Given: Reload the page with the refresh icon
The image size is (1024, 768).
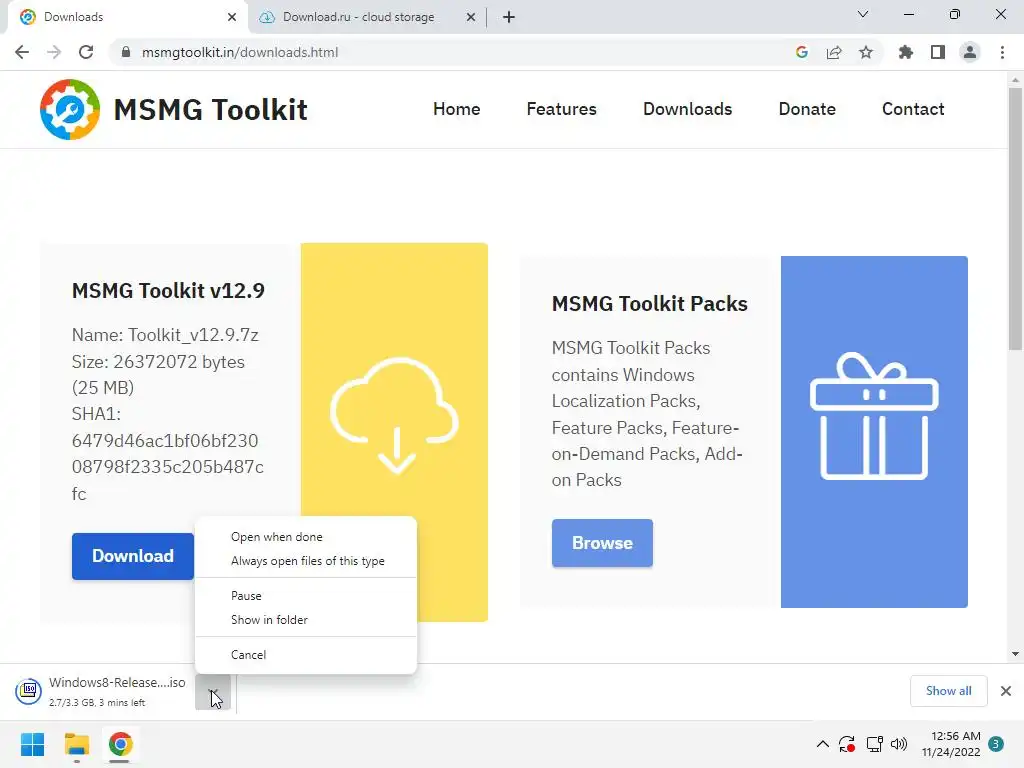Looking at the screenshot, I should (86, 52).
